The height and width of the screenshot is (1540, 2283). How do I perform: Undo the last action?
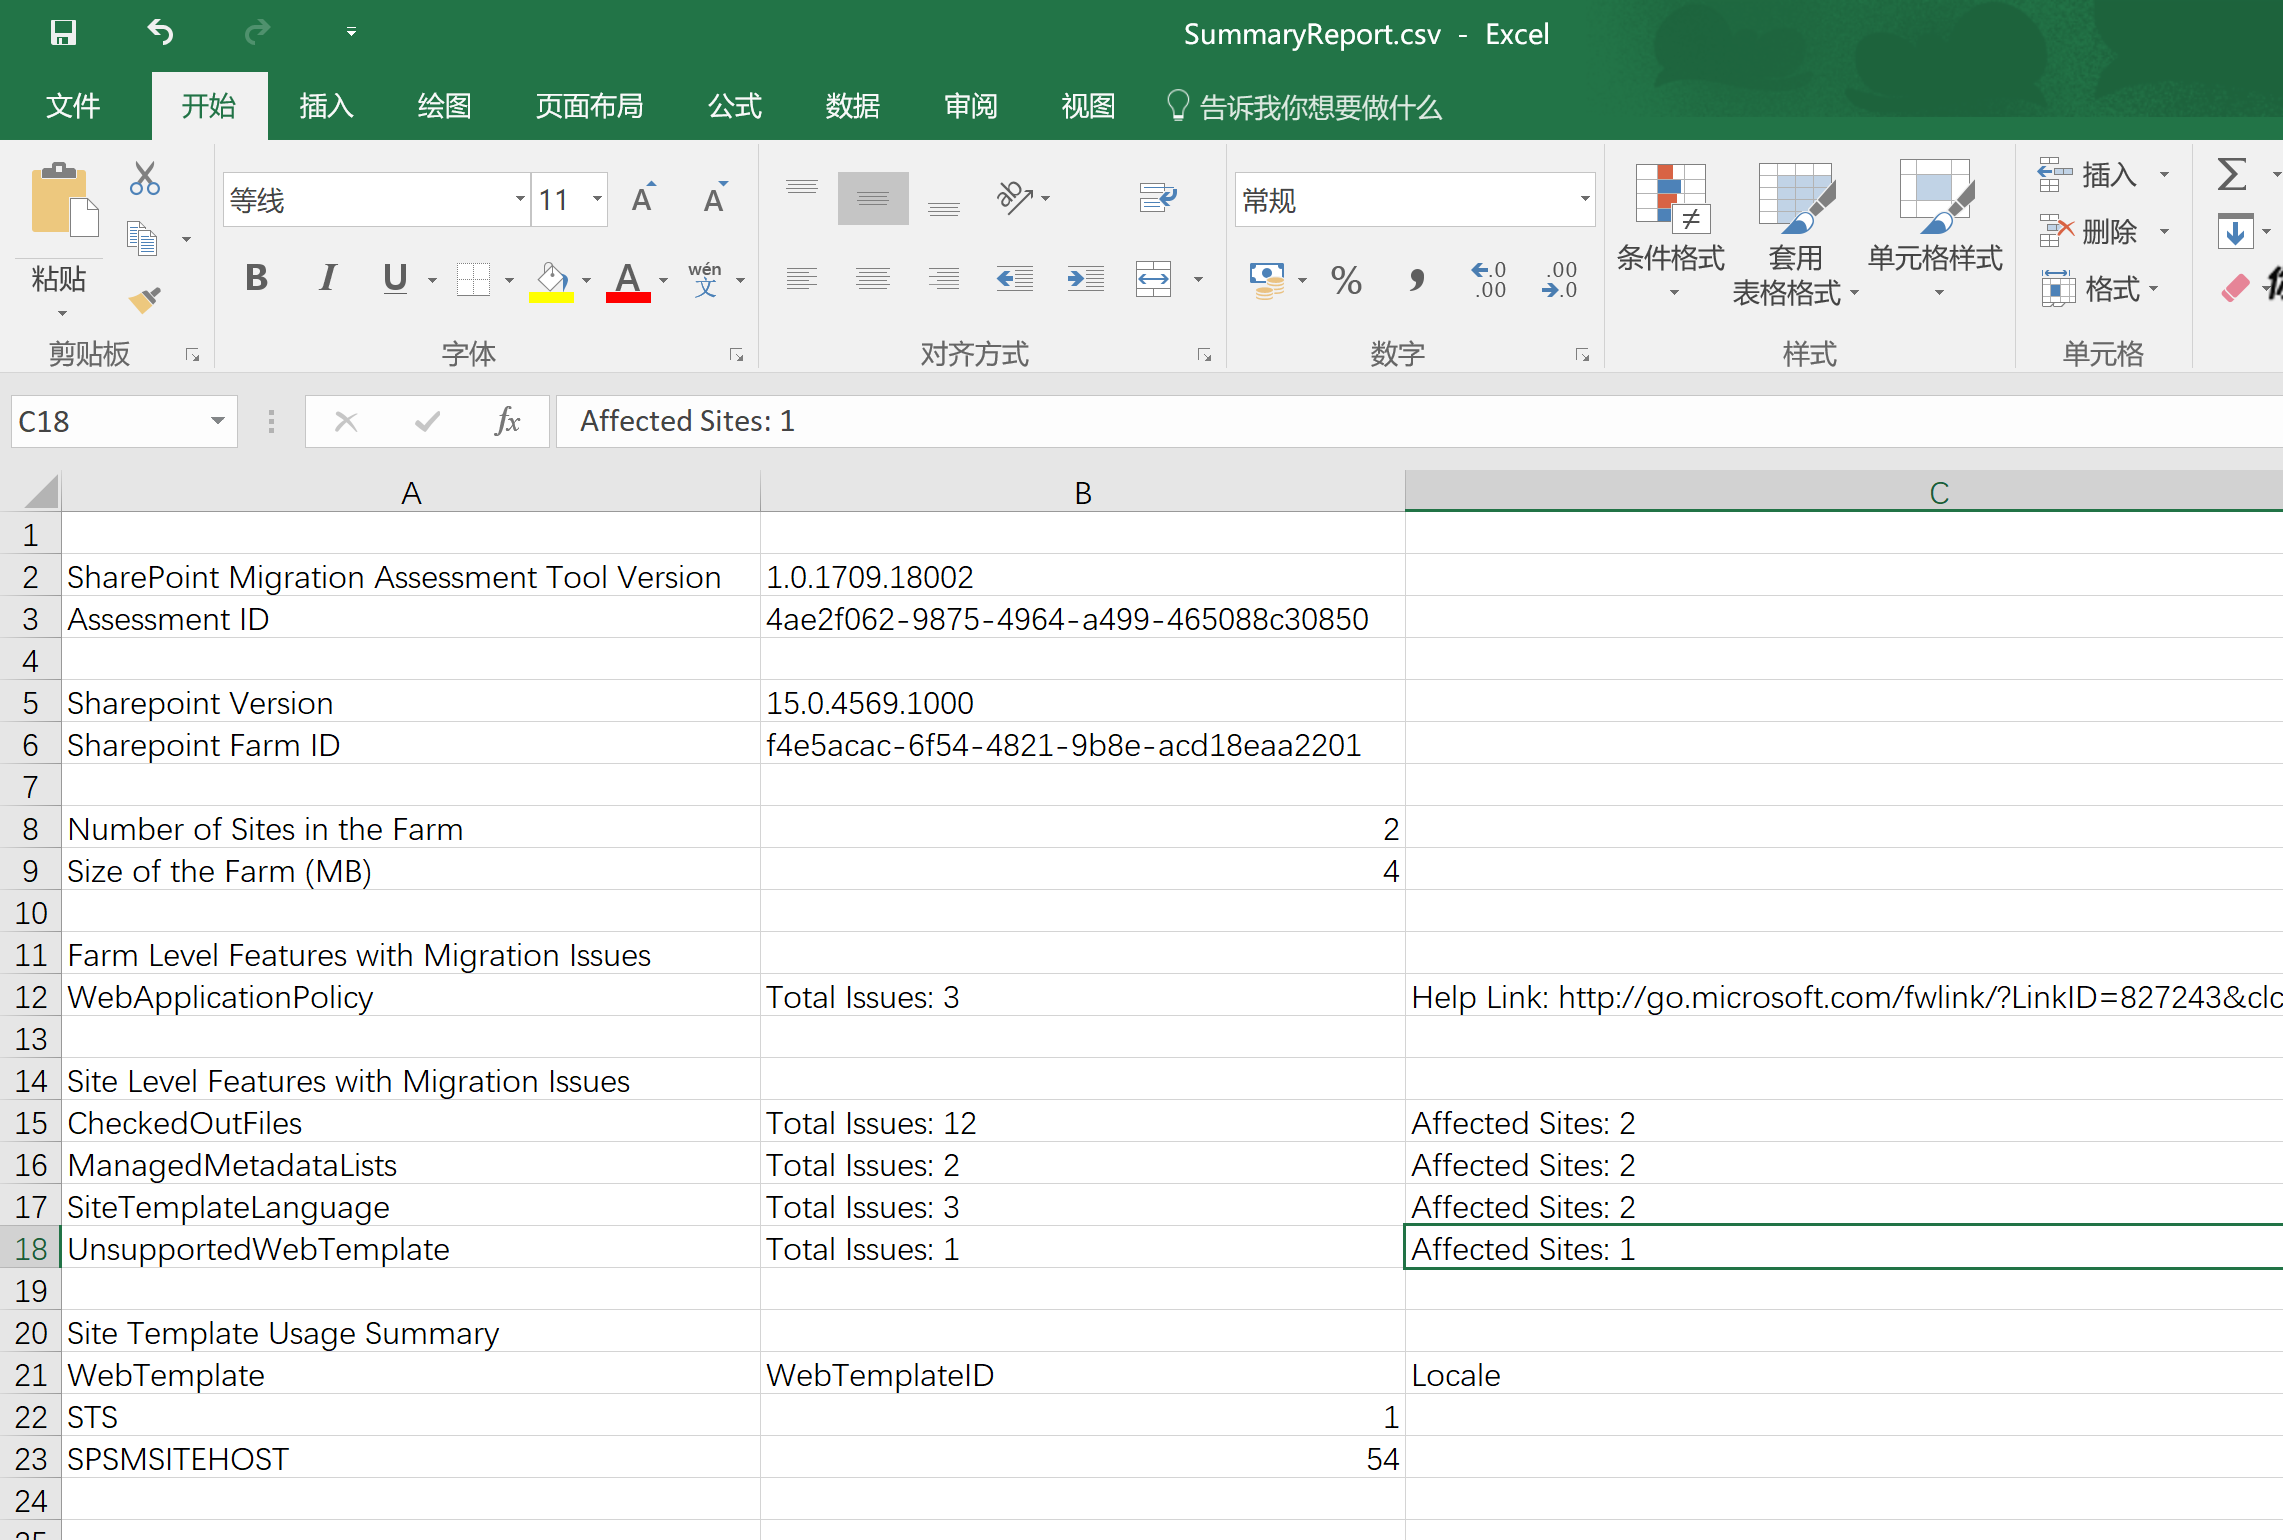(160, 33)
